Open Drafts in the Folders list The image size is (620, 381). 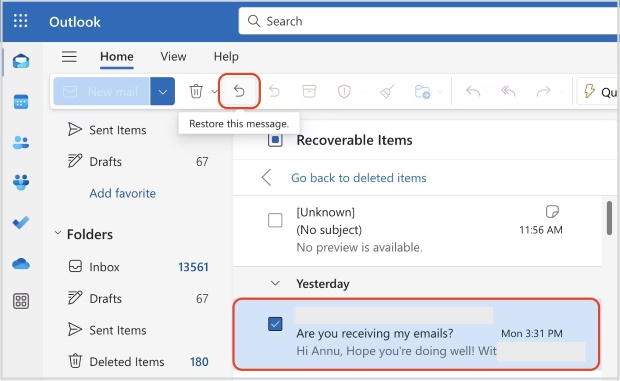coord(138,298)
